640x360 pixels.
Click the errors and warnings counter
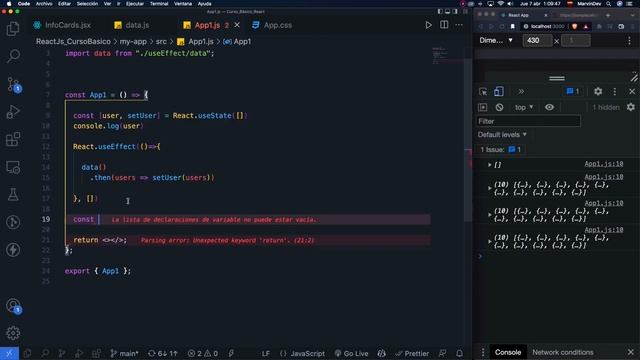[x=203, y=353]
